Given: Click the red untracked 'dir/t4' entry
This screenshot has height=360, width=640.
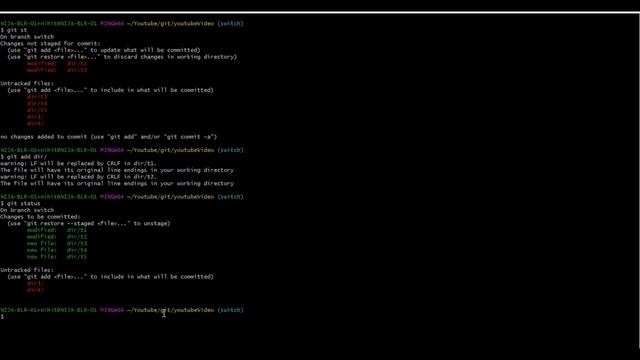Looking at the screenshot, I should (x=37, y=104).
